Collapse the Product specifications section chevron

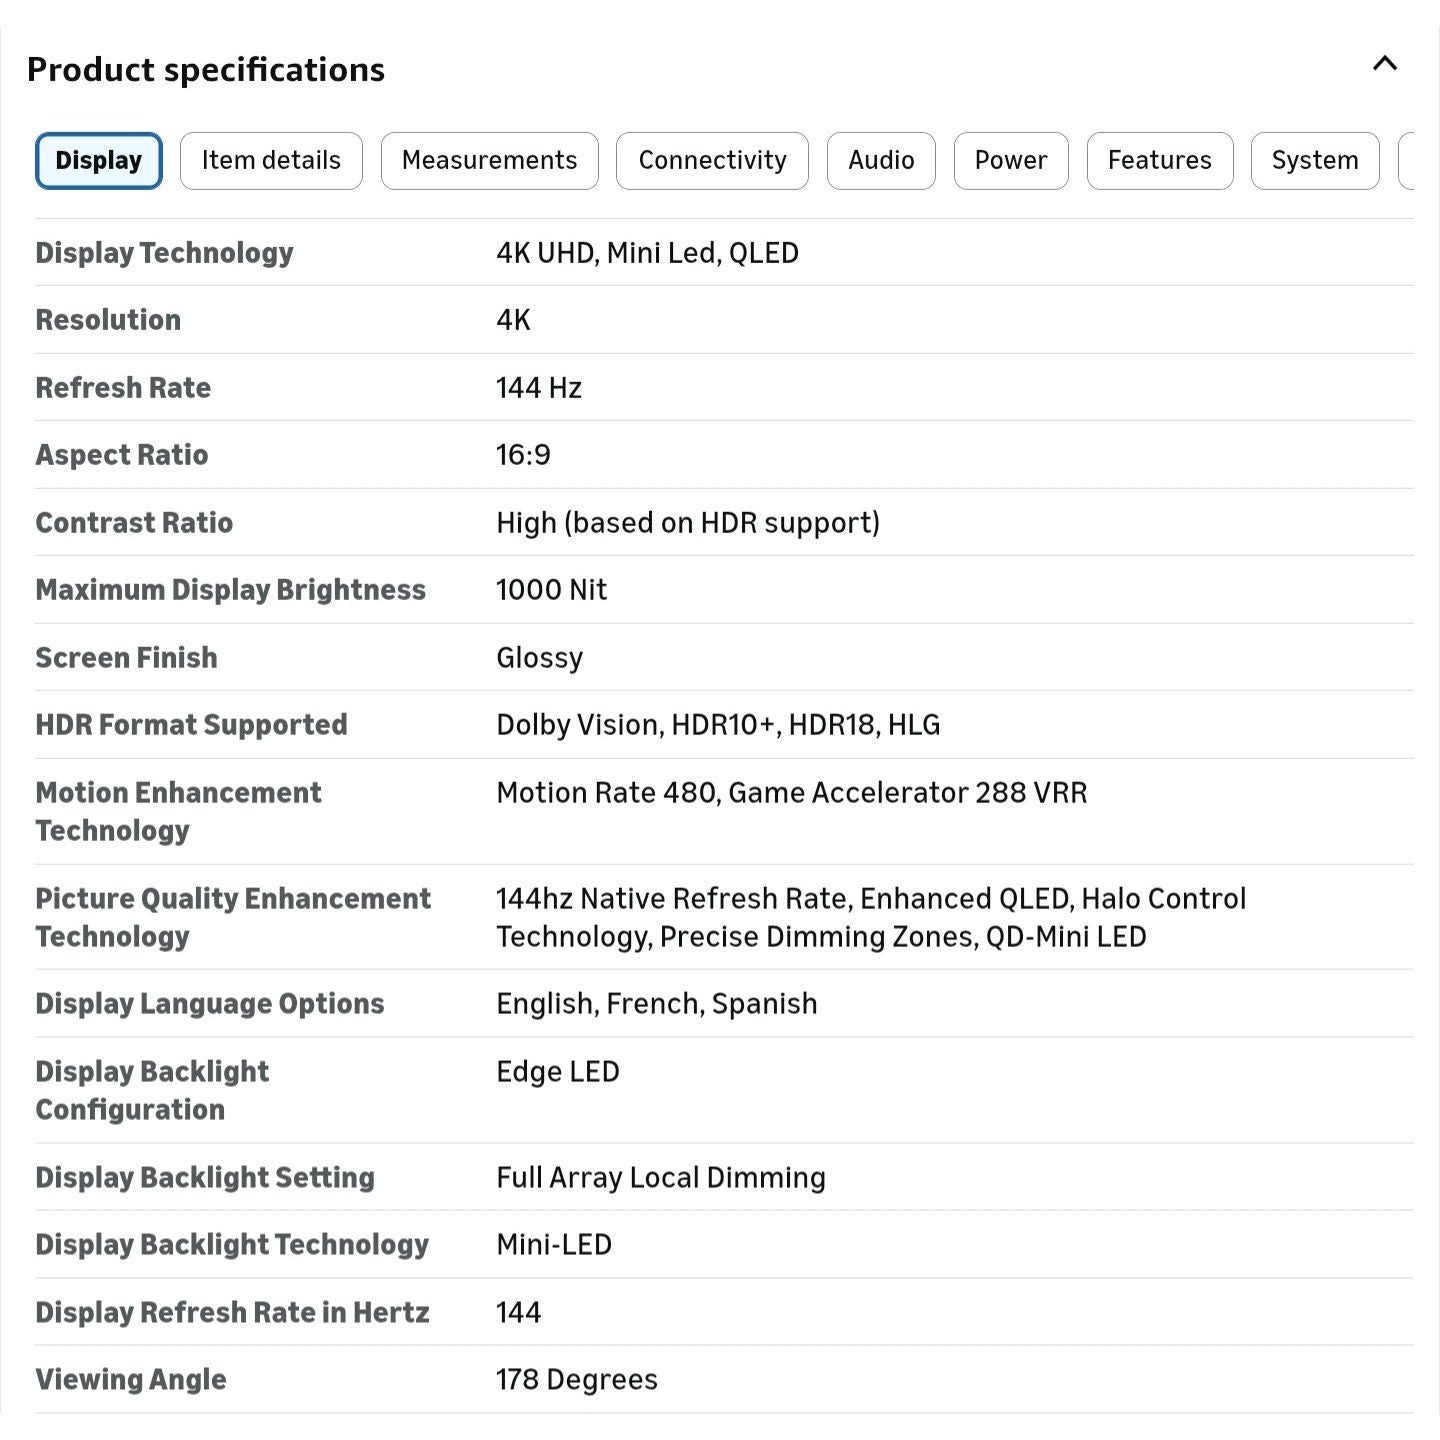click(1385, 64)
